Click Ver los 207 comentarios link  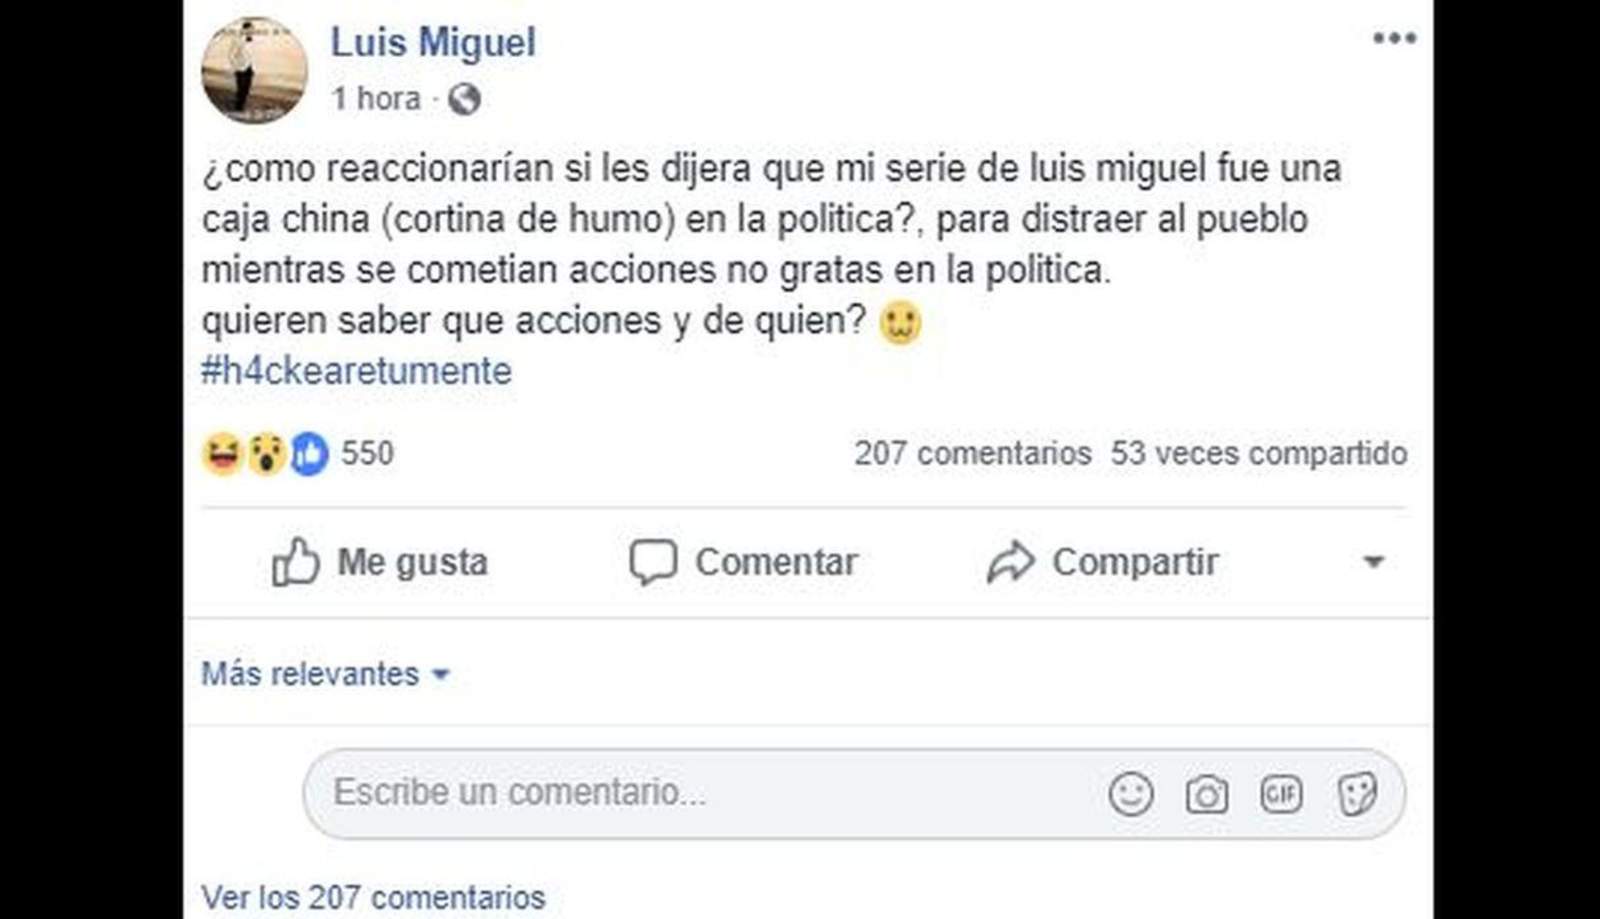373,897
